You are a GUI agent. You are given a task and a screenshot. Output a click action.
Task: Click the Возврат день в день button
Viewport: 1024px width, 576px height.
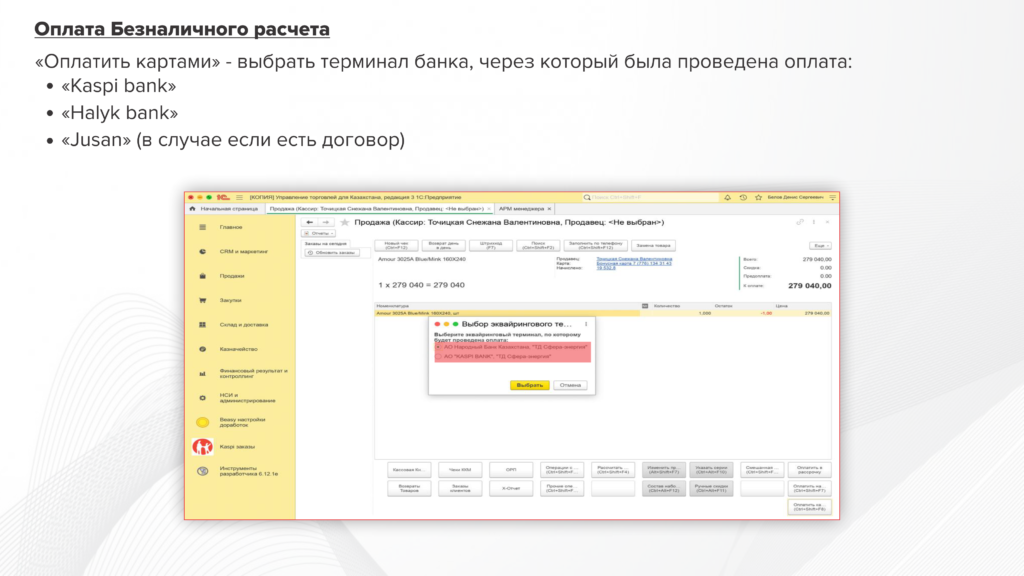click(x=444, y=246)
